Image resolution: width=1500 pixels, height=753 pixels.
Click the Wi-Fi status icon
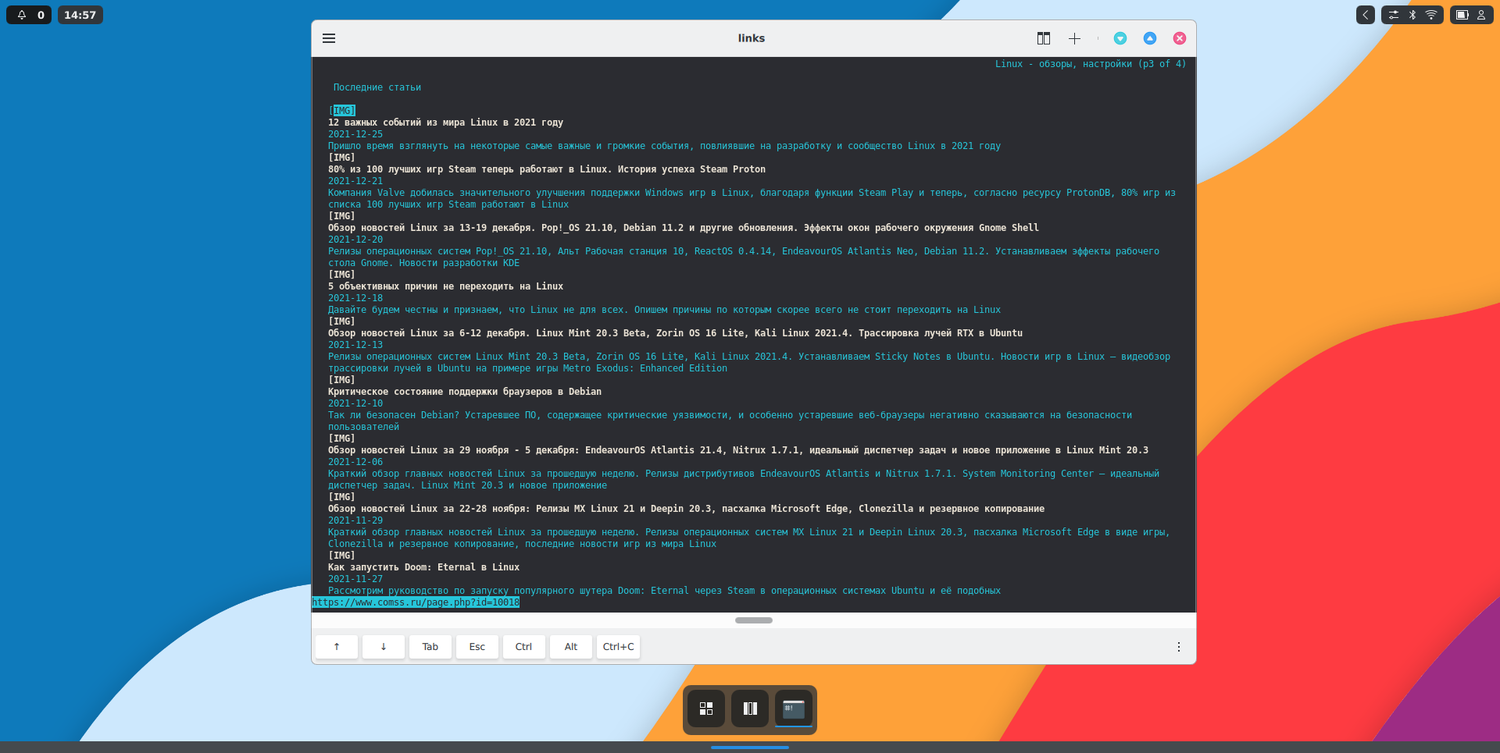1431,15
